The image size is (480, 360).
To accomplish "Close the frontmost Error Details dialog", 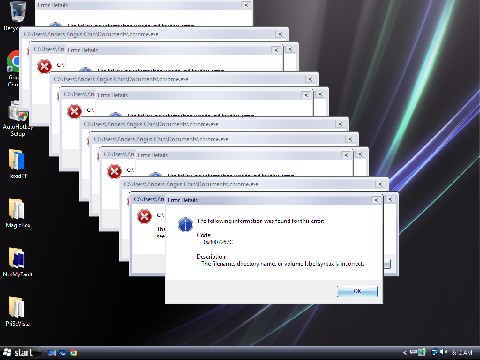I will (x=376, y=200).
